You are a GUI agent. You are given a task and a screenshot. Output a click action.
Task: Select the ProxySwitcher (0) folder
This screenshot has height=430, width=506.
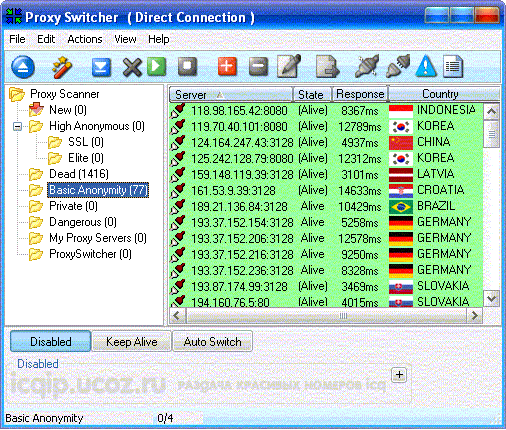click(x=90, y=254)
